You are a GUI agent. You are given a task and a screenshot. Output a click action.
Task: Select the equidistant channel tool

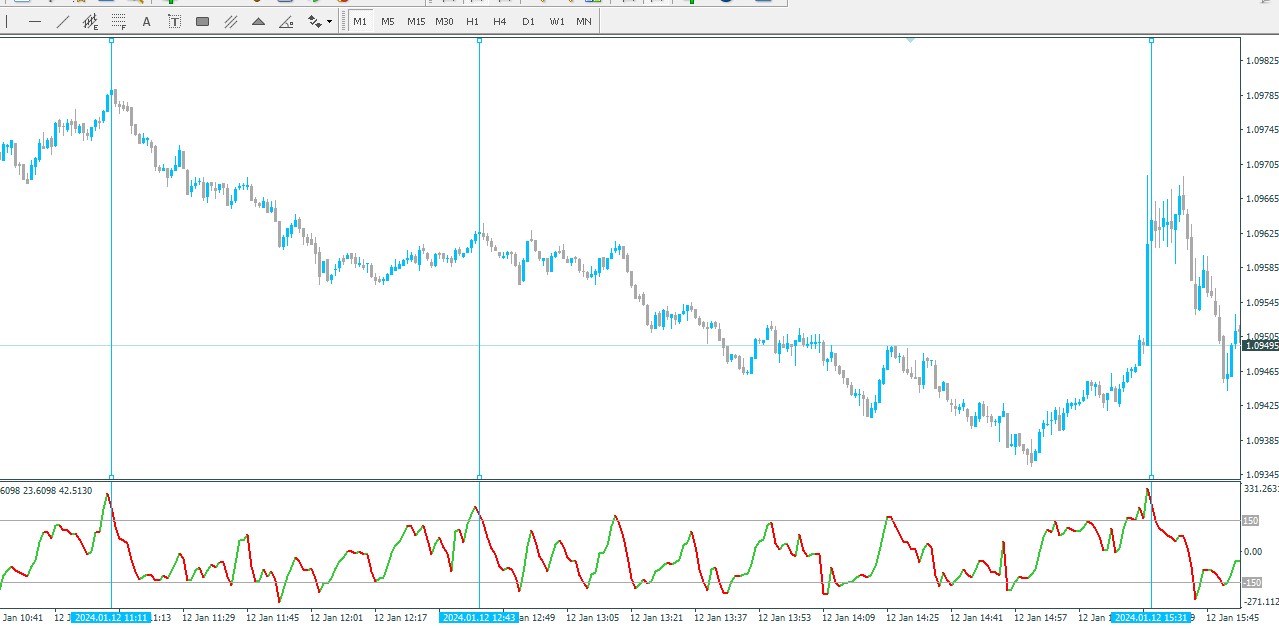tap(91, 21)
